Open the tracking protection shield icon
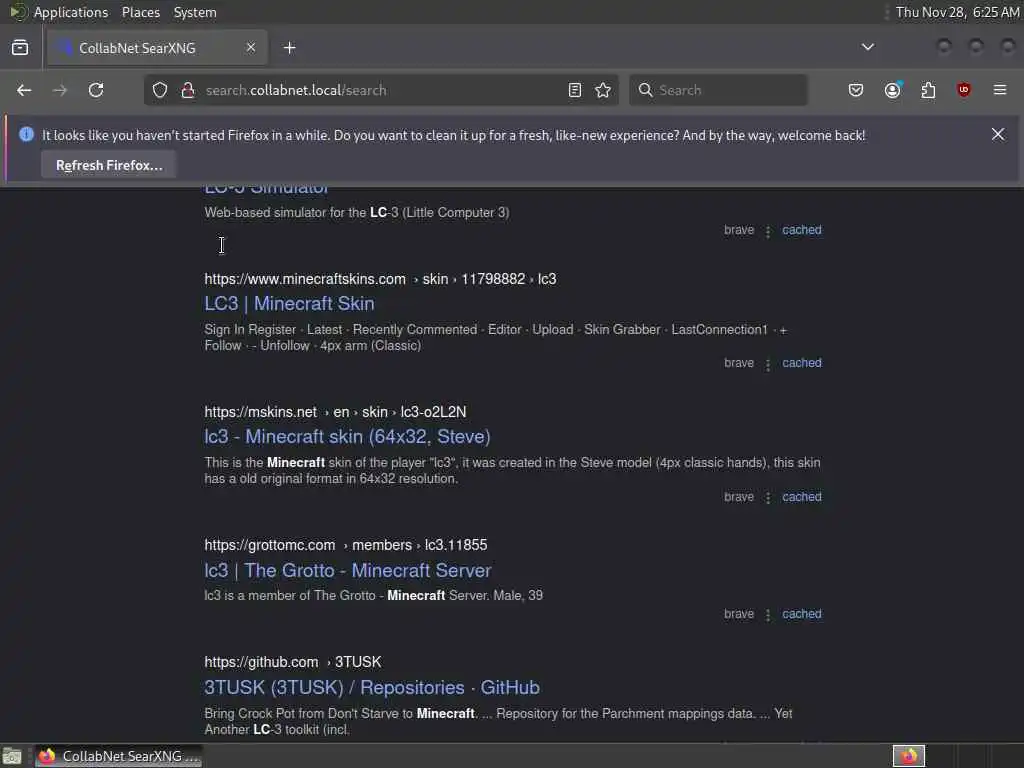Image resolution: width=1024 pixels, height=768 pixels. 160,90
